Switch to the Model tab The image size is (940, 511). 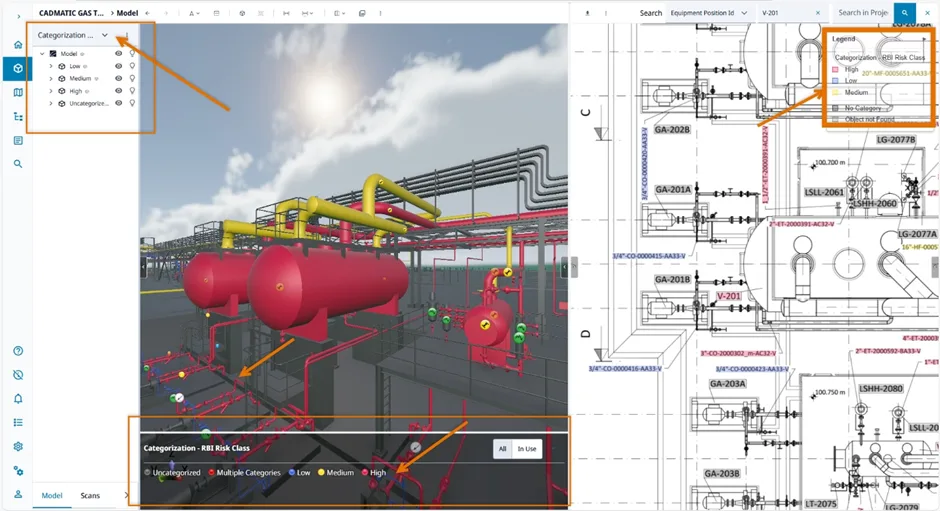[x=51, y=495]
